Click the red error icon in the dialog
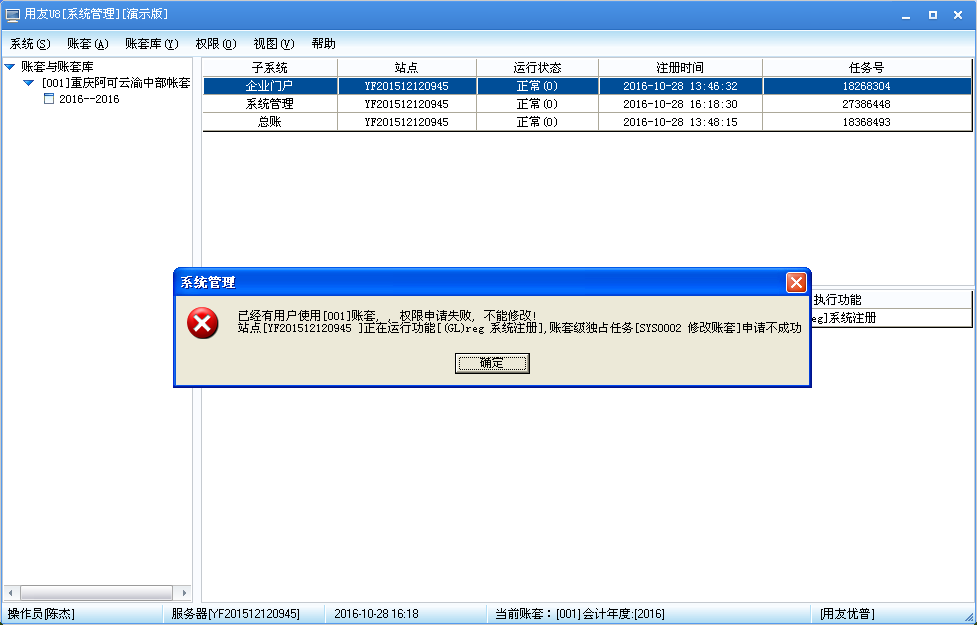The width and height of the screenshot is (977, 625). point(203,325)
